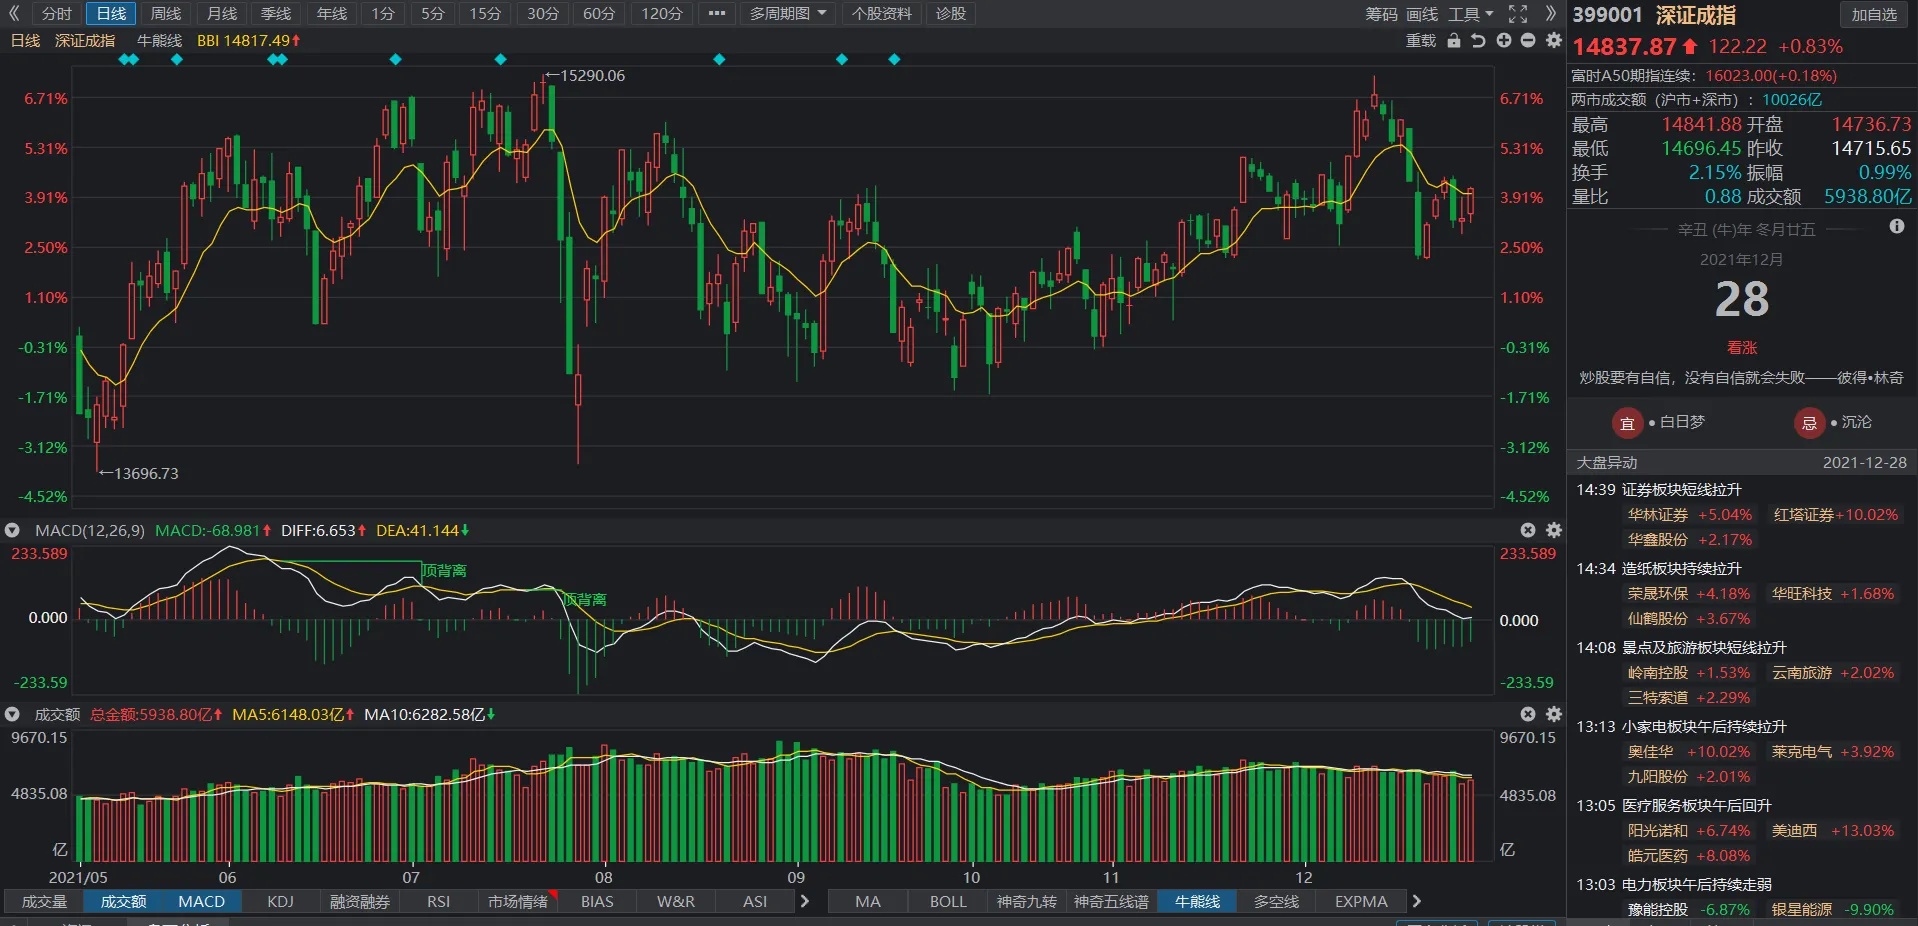Enable the BOLL main chart overlay
Image resolution: width=1918 pixels, height=926 pixels.
click(x=948, y=902)
